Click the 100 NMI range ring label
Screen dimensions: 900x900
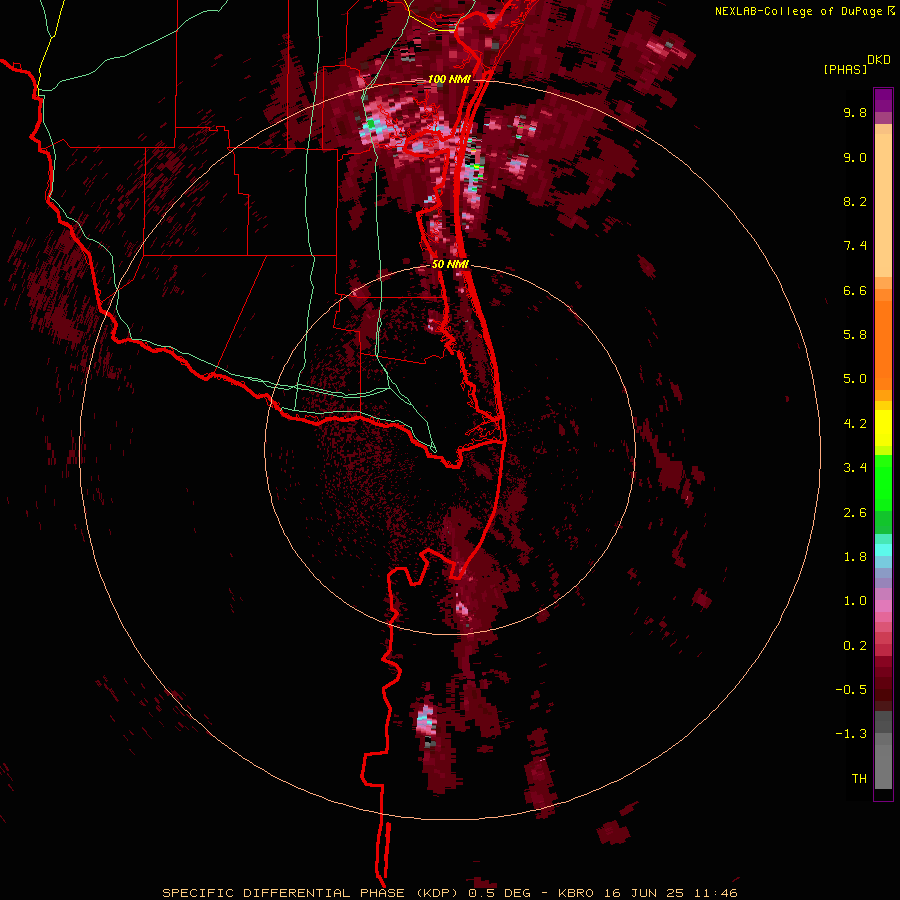(449, 79)
